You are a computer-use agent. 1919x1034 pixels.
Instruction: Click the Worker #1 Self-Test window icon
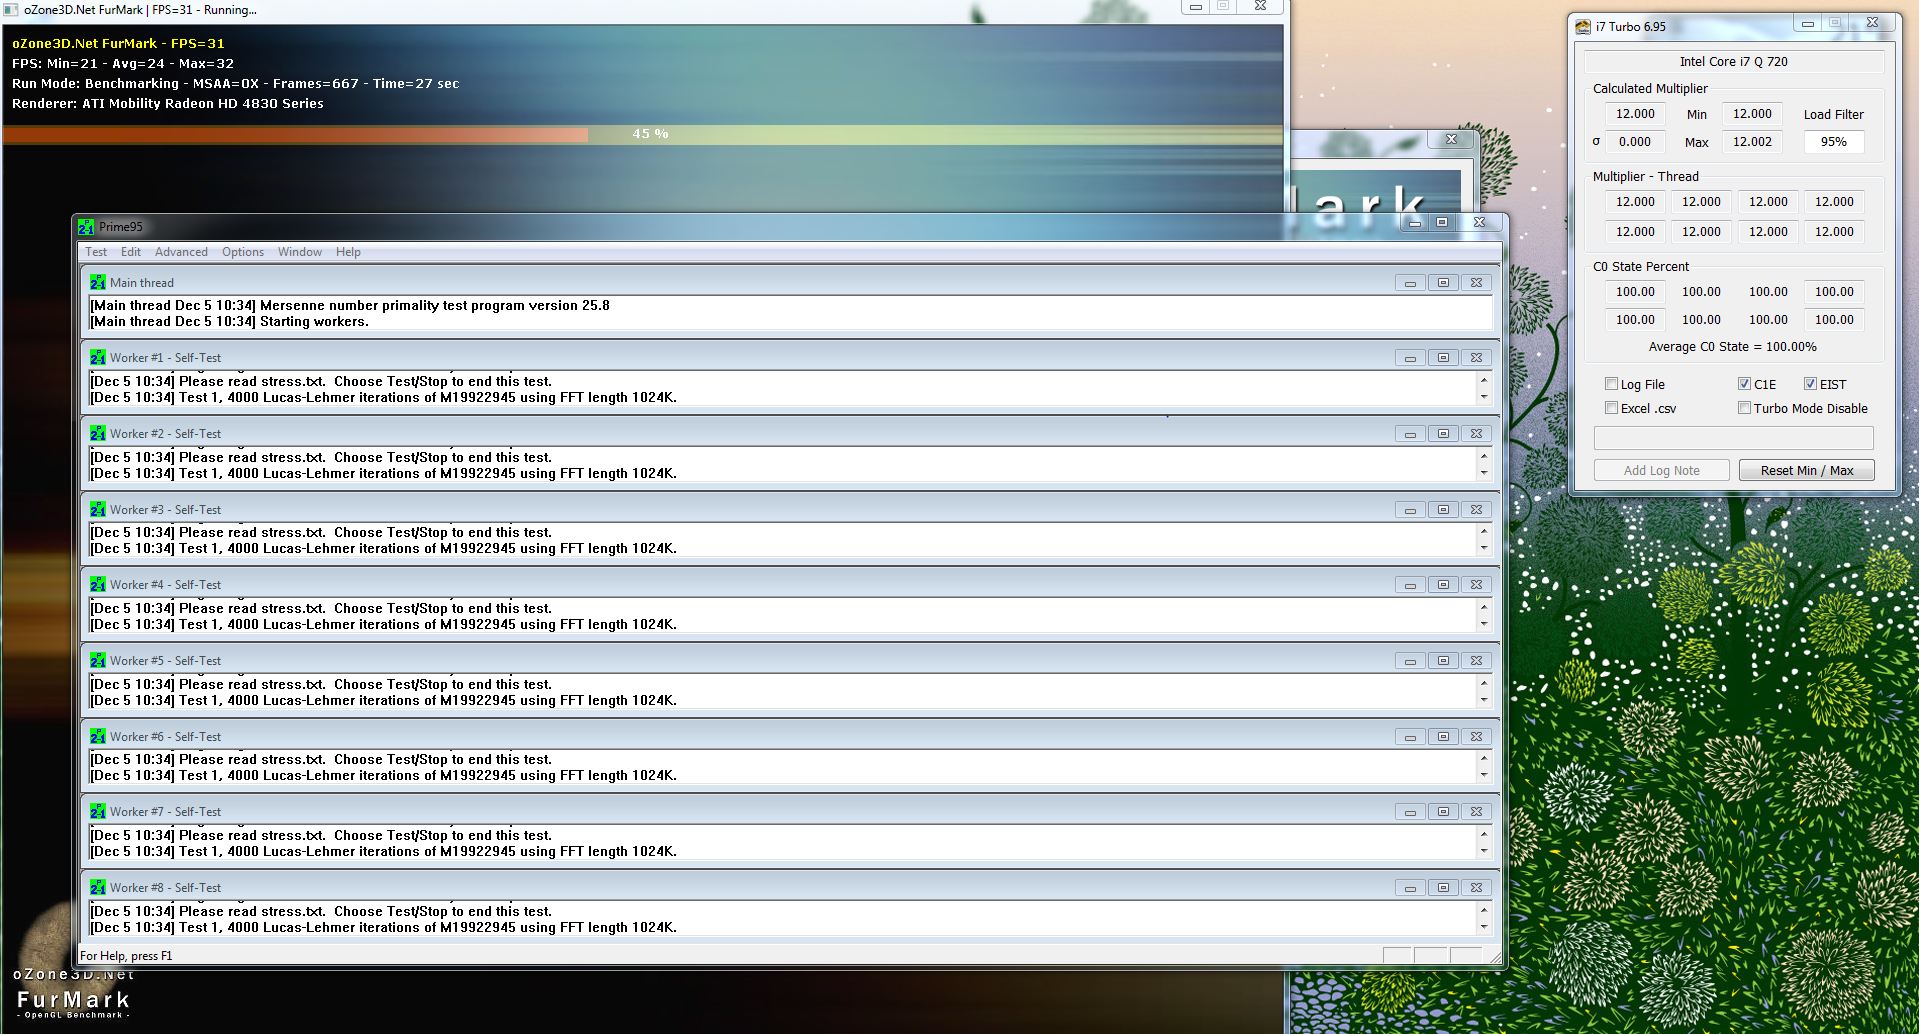point(97,358)
